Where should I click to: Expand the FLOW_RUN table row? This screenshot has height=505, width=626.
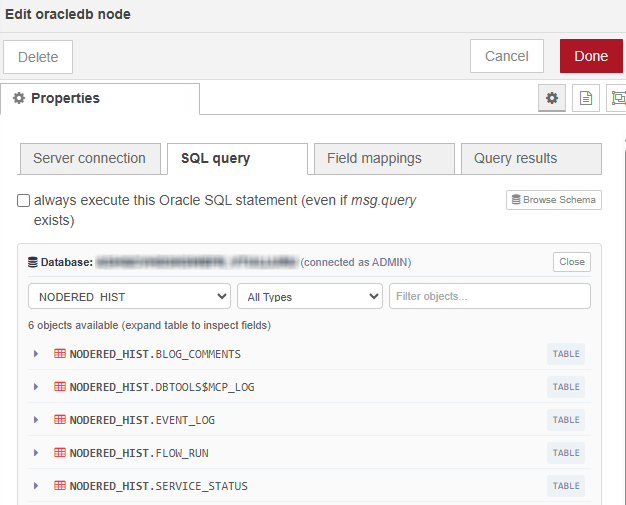coord(36,452)
